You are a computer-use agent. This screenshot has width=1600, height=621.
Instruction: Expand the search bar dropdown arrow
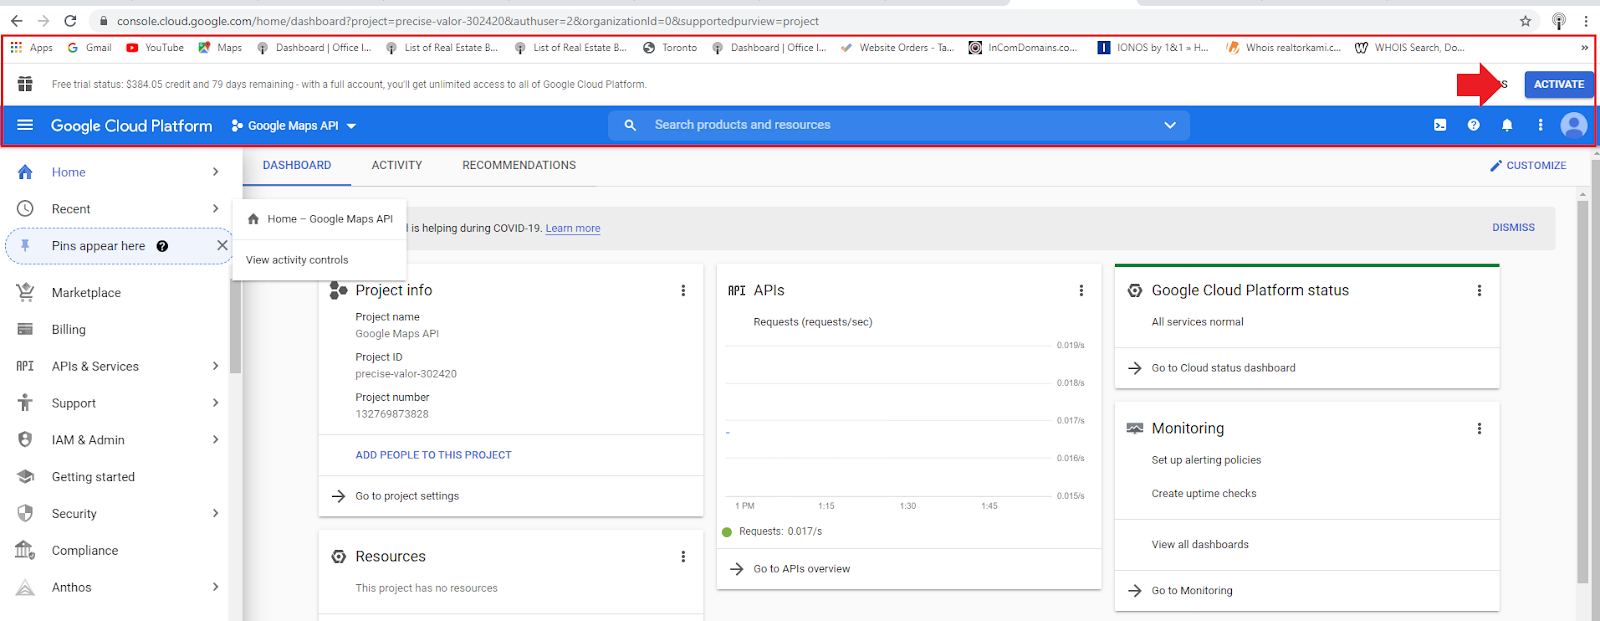[x=1169, y=125]
